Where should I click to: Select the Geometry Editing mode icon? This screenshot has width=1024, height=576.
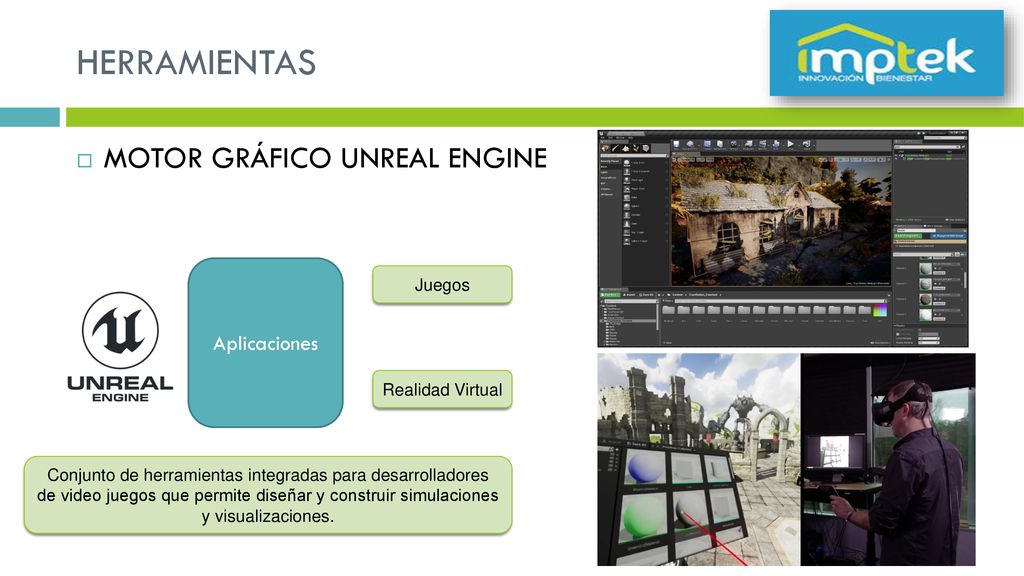click(647, 149)
